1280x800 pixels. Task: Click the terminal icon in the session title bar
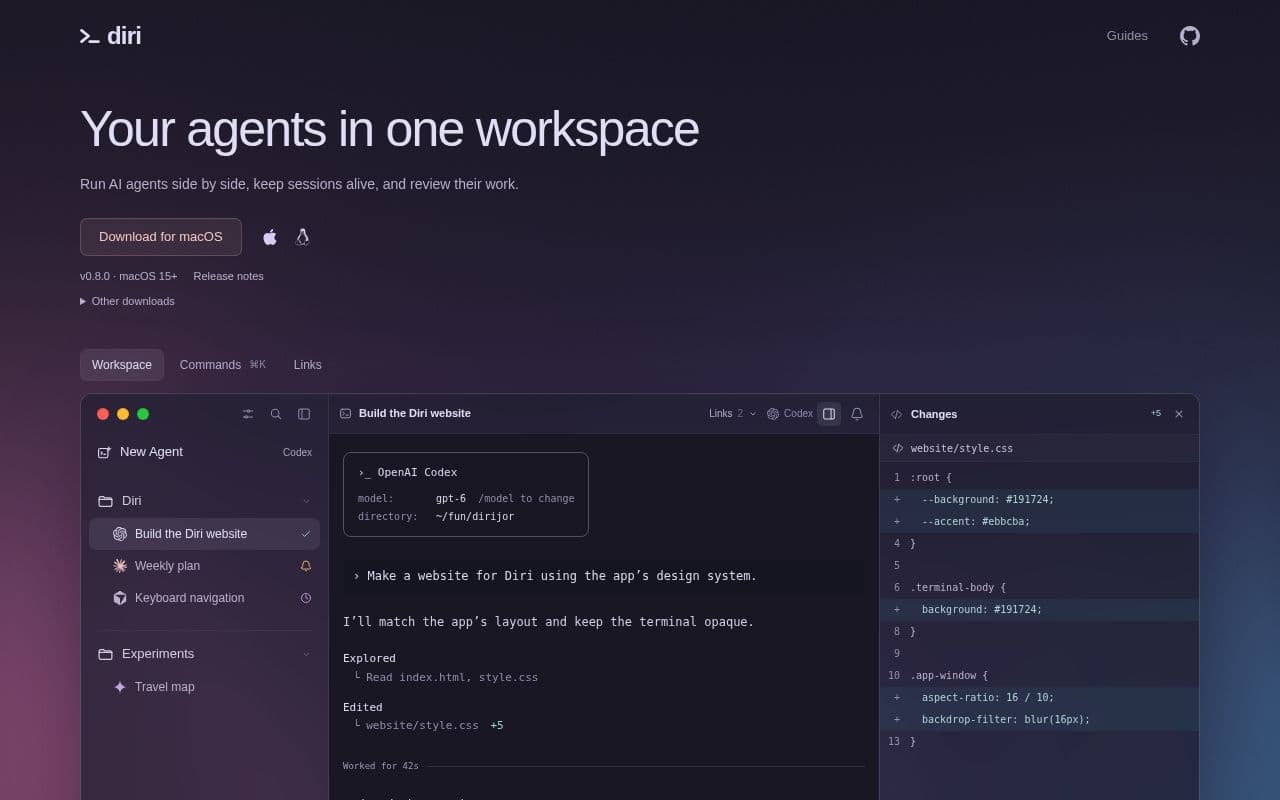click(x=345, y=414)
